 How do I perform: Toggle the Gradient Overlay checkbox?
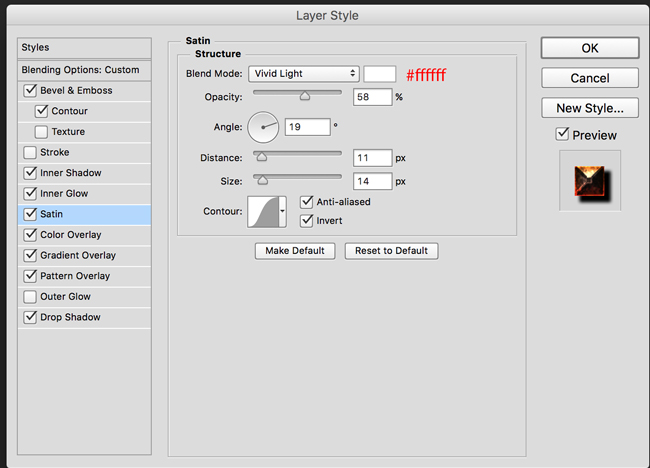[30, 255]
